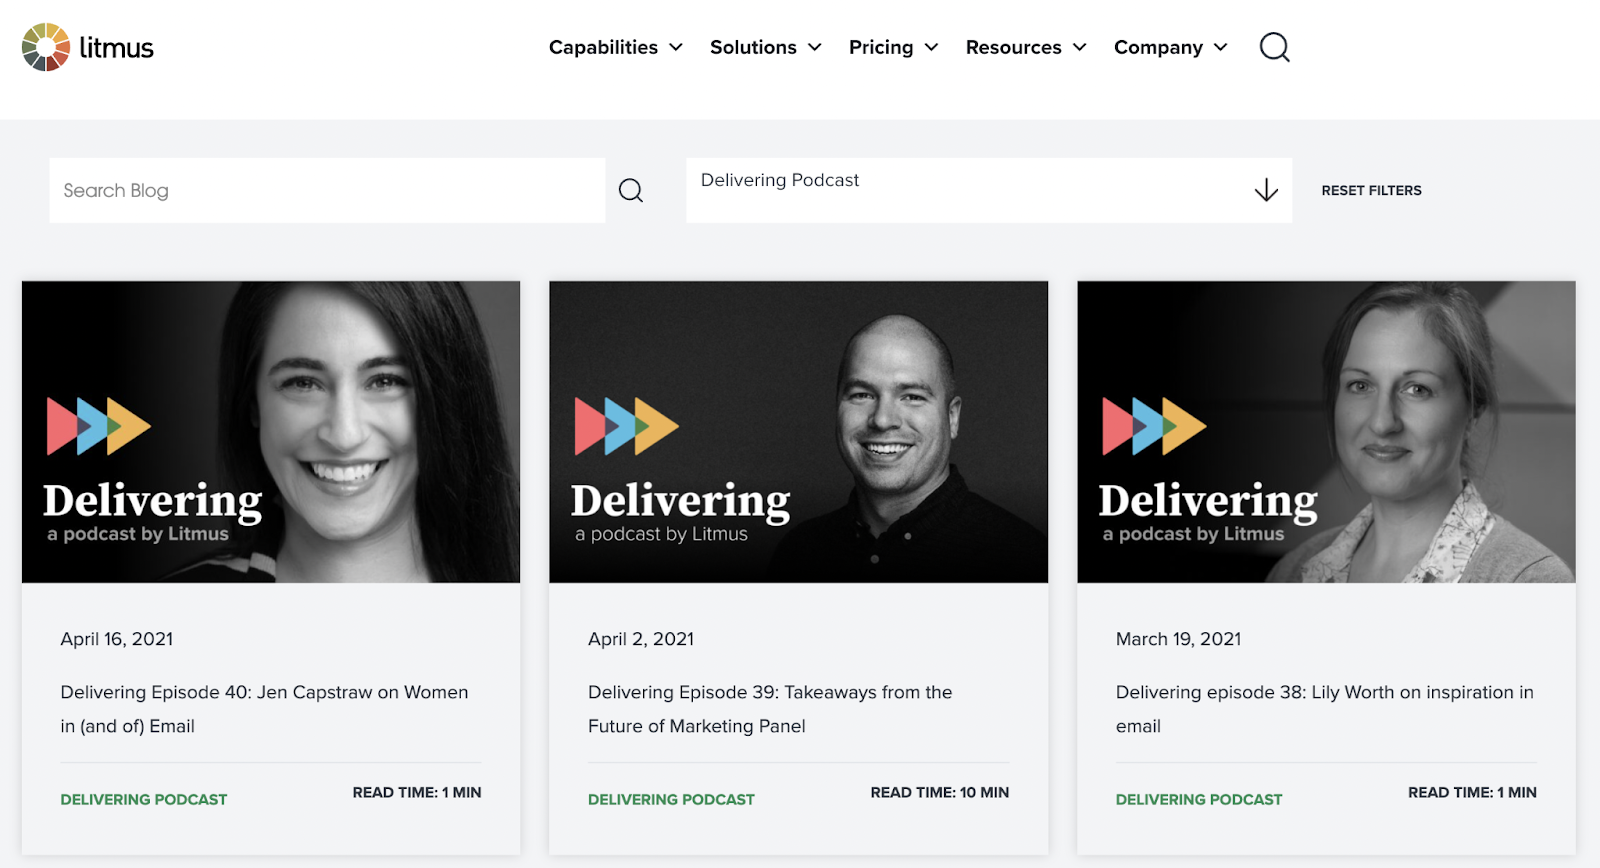This screenshot has height=868, width=1600.
Task: Click the Capabilities chevron arrow
Action: click(x=676, y=47)
